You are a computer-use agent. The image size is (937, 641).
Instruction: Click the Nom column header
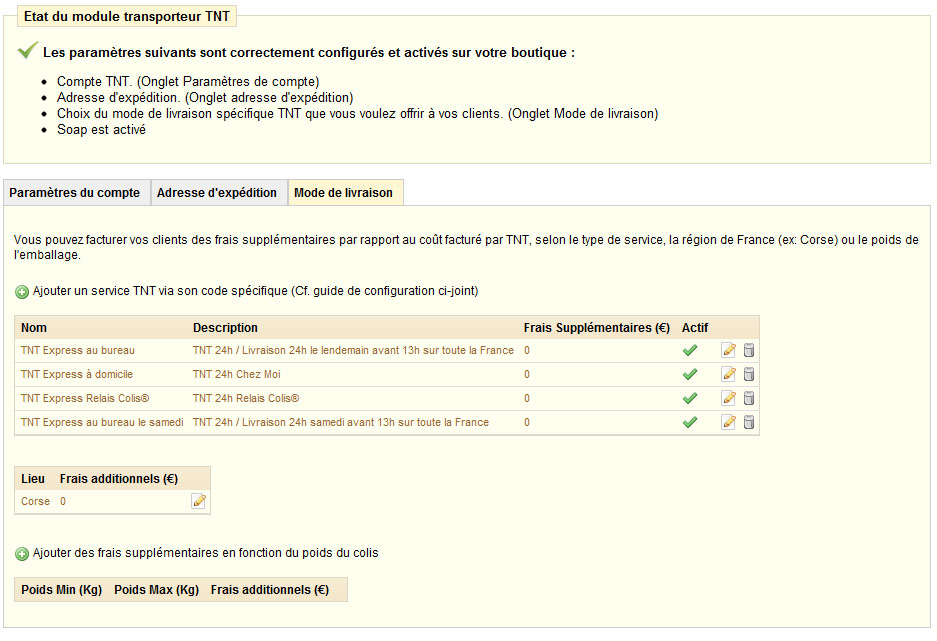34,327
